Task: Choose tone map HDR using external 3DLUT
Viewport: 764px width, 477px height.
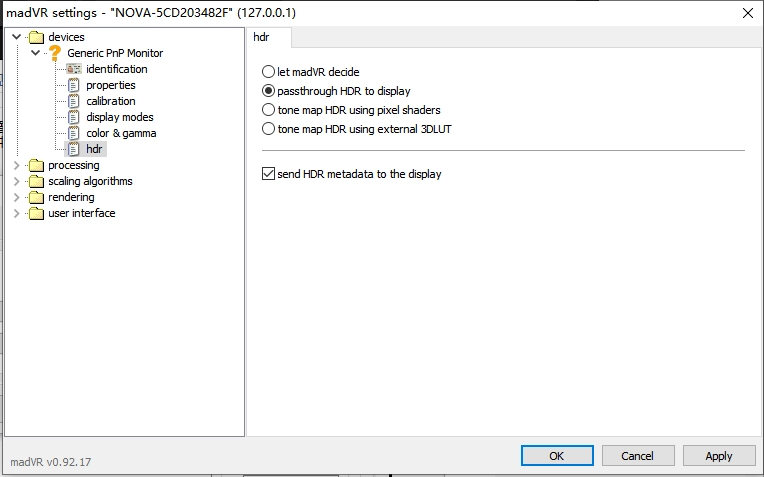Action: click(268, 129)
